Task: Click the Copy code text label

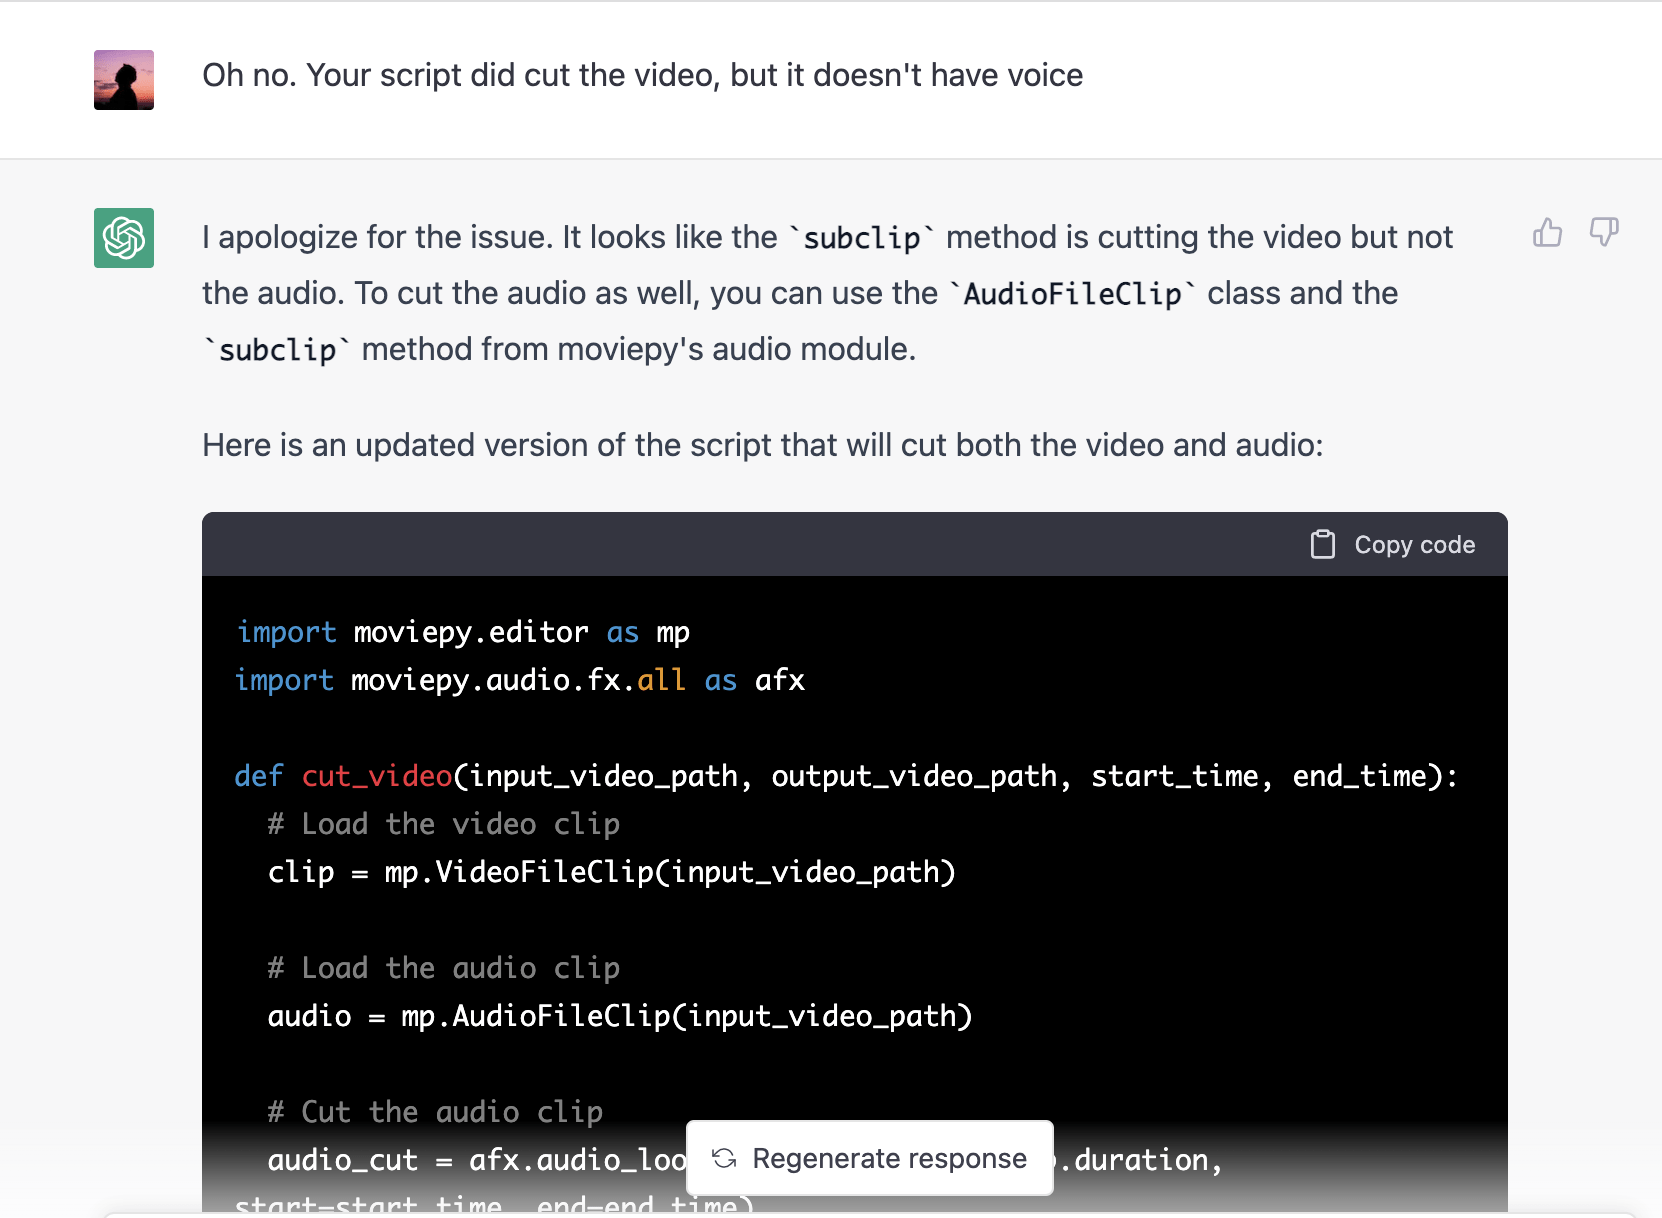Action: coord(1414,545)
